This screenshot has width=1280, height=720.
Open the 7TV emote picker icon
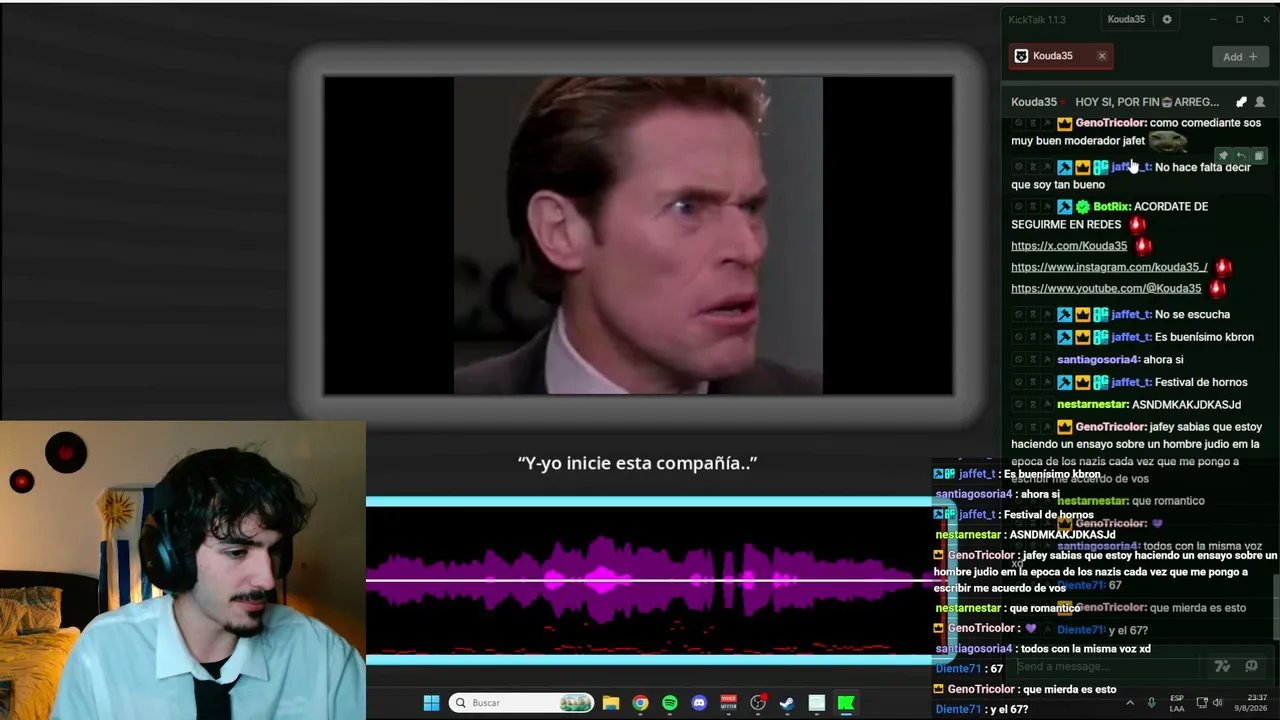click(1222, 667)
